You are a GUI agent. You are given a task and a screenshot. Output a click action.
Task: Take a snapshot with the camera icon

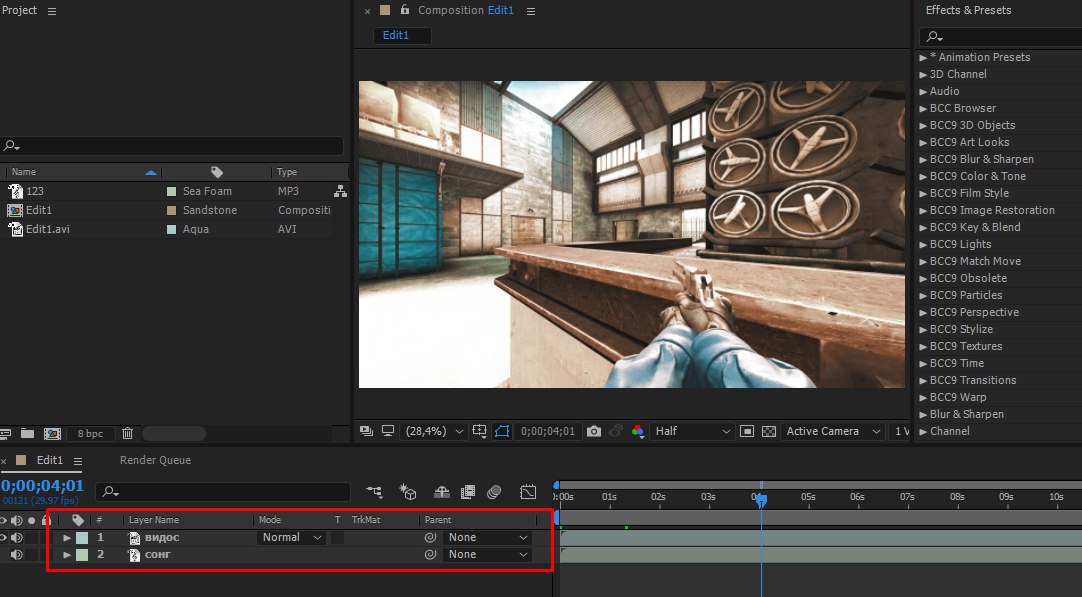593,431
